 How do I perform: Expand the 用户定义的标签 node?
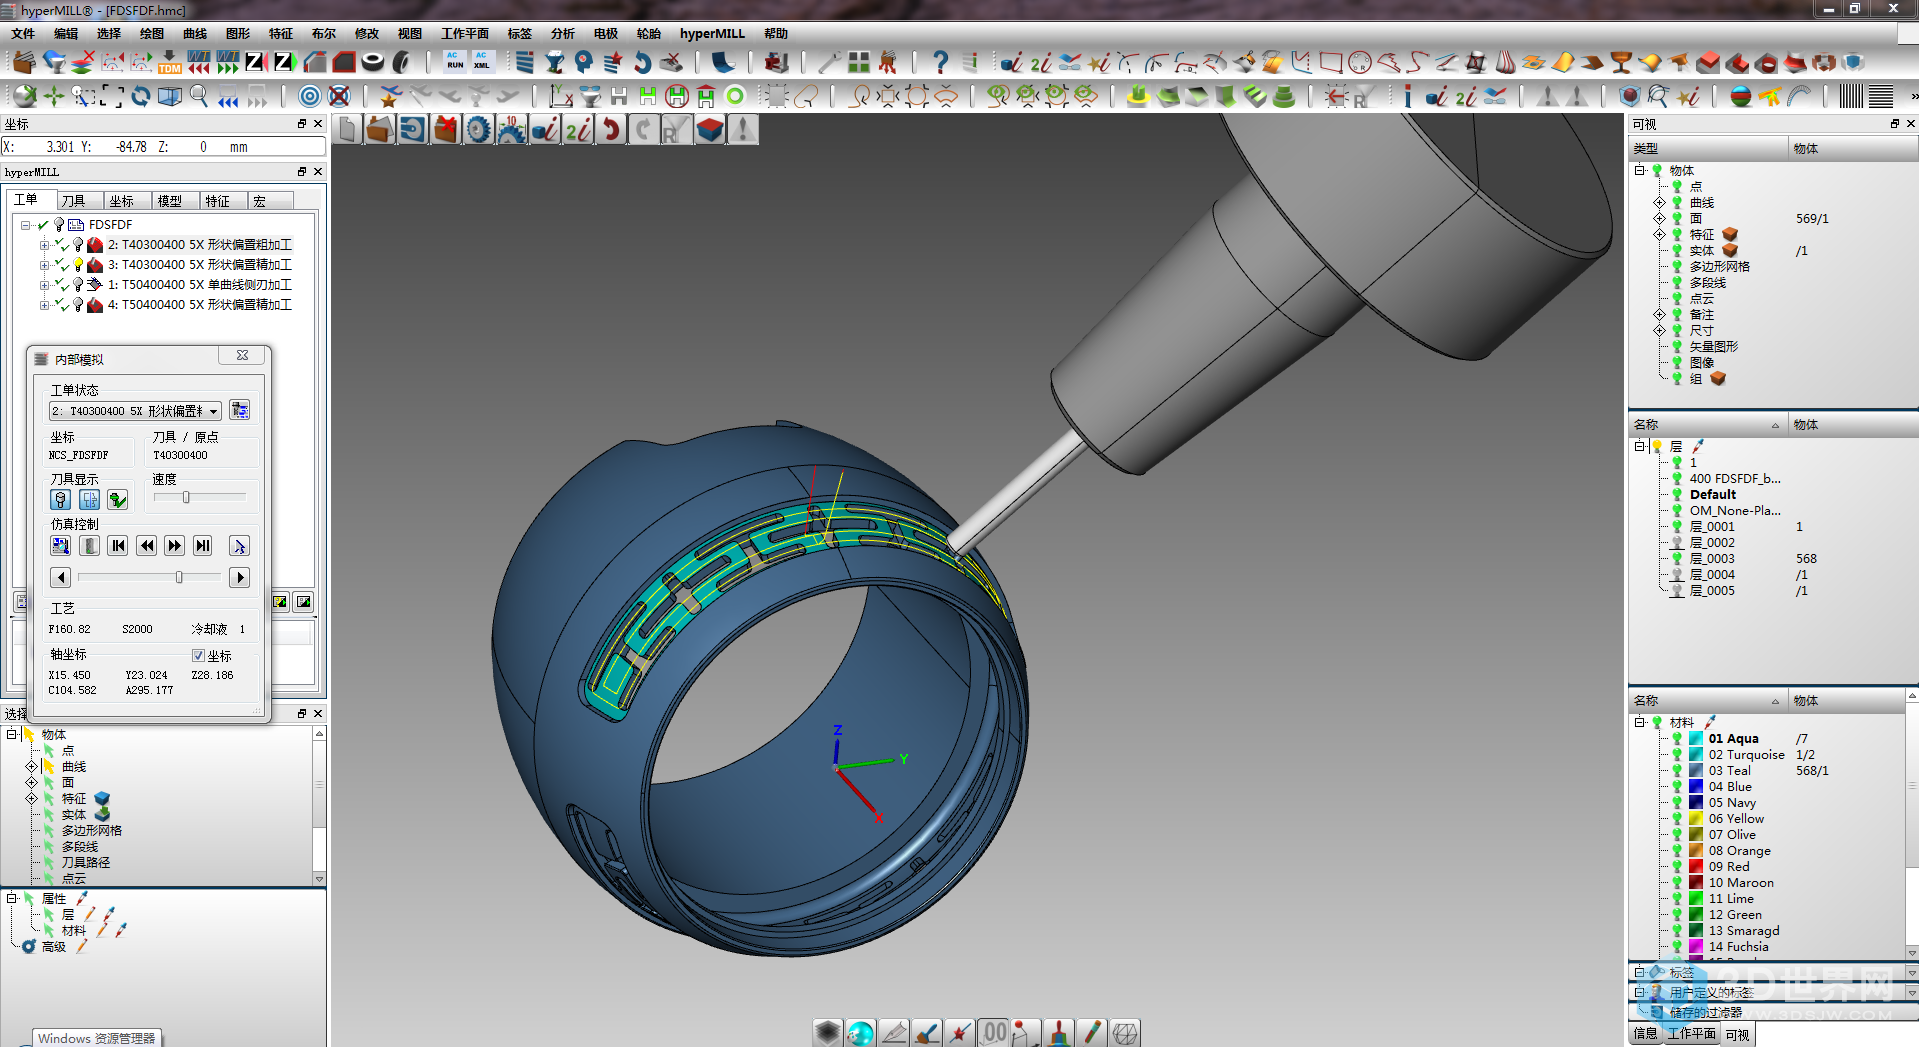click(x=1640, y=992)
